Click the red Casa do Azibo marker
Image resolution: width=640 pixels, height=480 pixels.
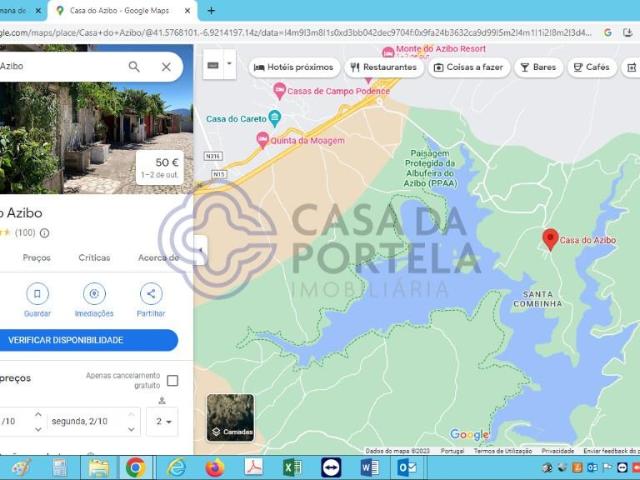(550, 238)
